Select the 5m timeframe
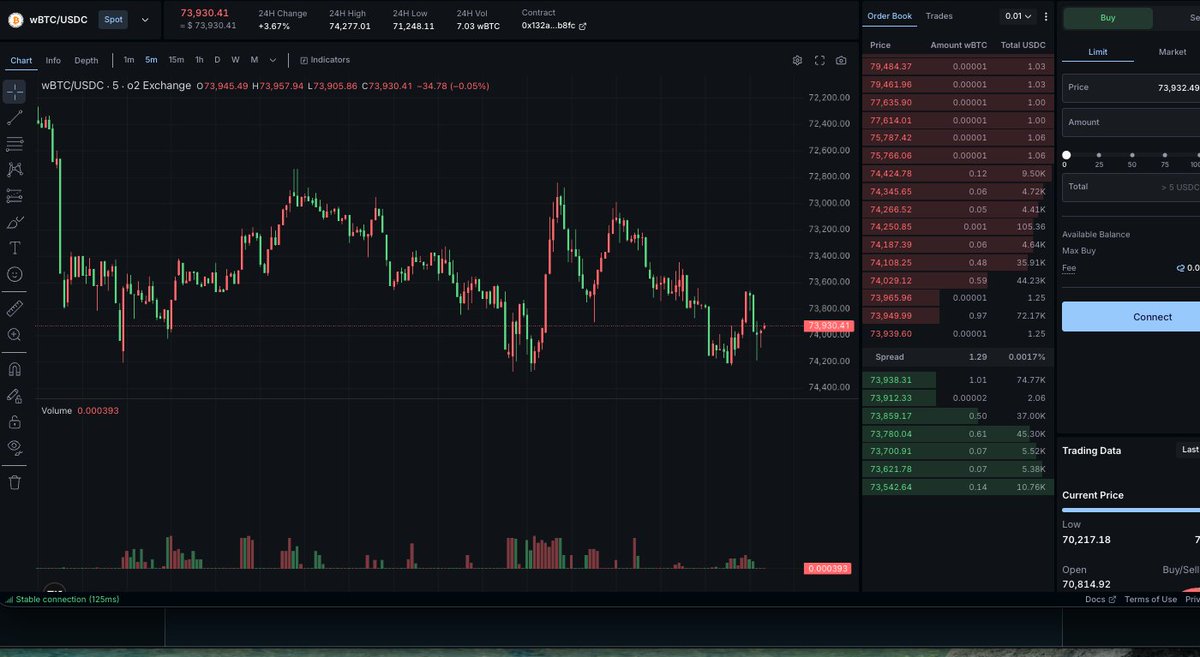This screenshot has height=657, width=1200. pos(151,60)
